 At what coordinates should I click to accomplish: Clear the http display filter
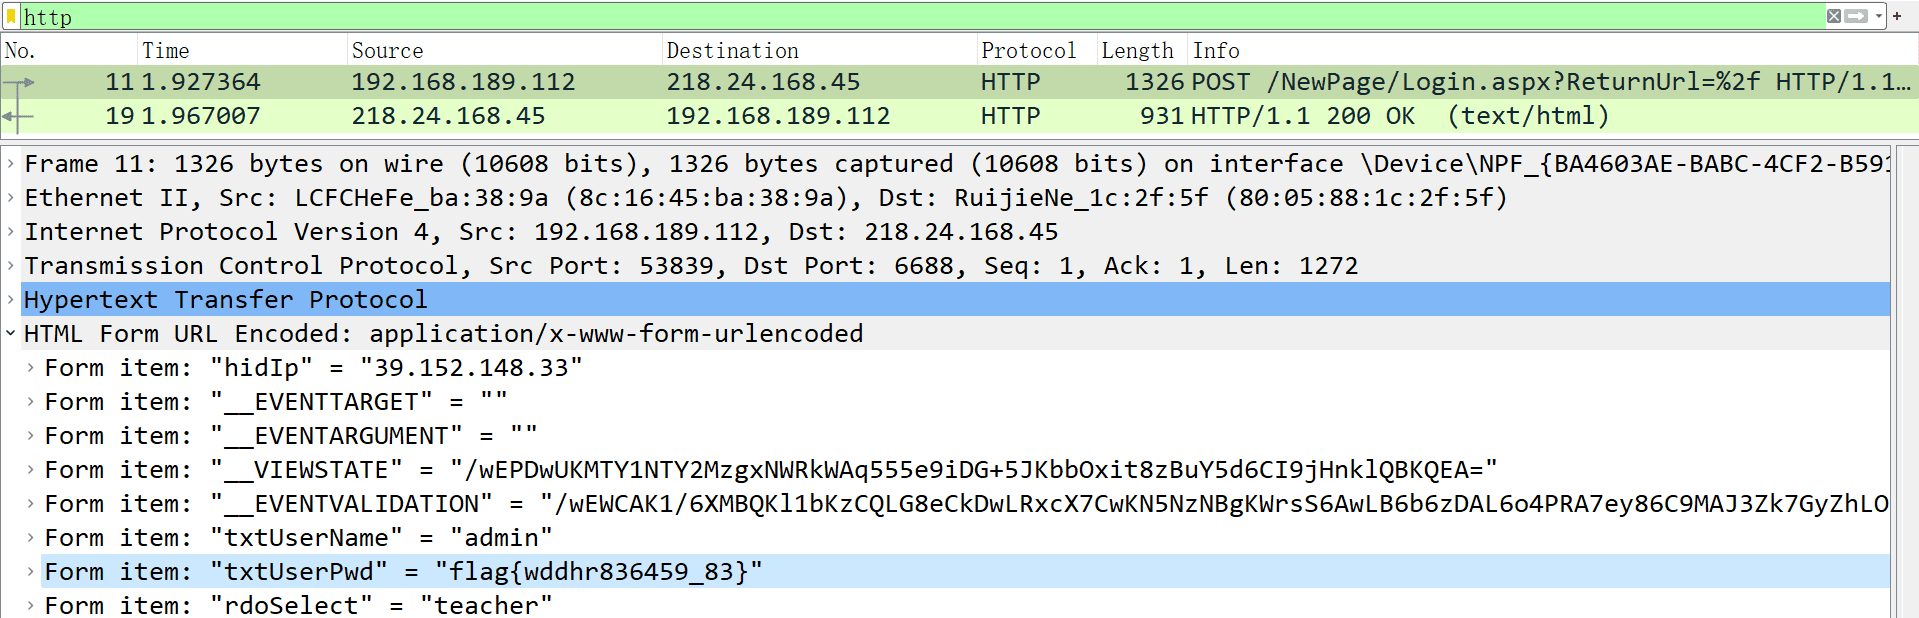pyautogui.click(x=1833, y=16)
